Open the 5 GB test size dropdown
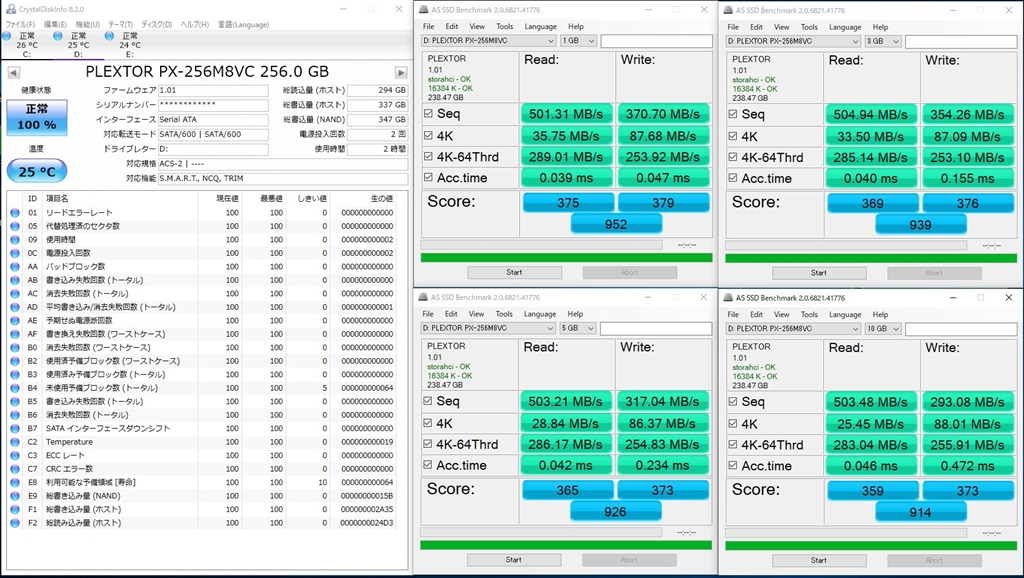 578,328
